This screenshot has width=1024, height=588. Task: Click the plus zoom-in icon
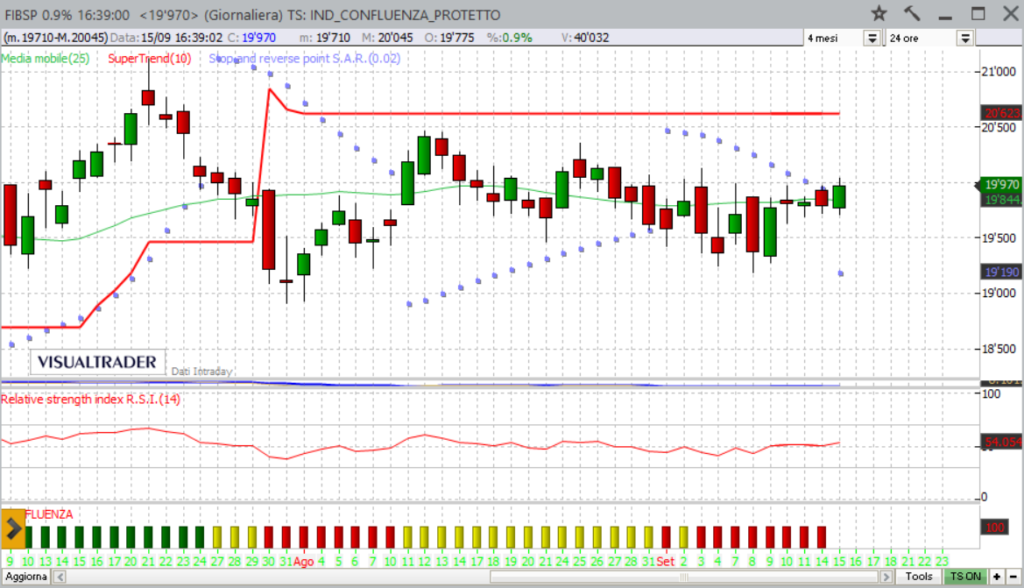pos(997,577)
